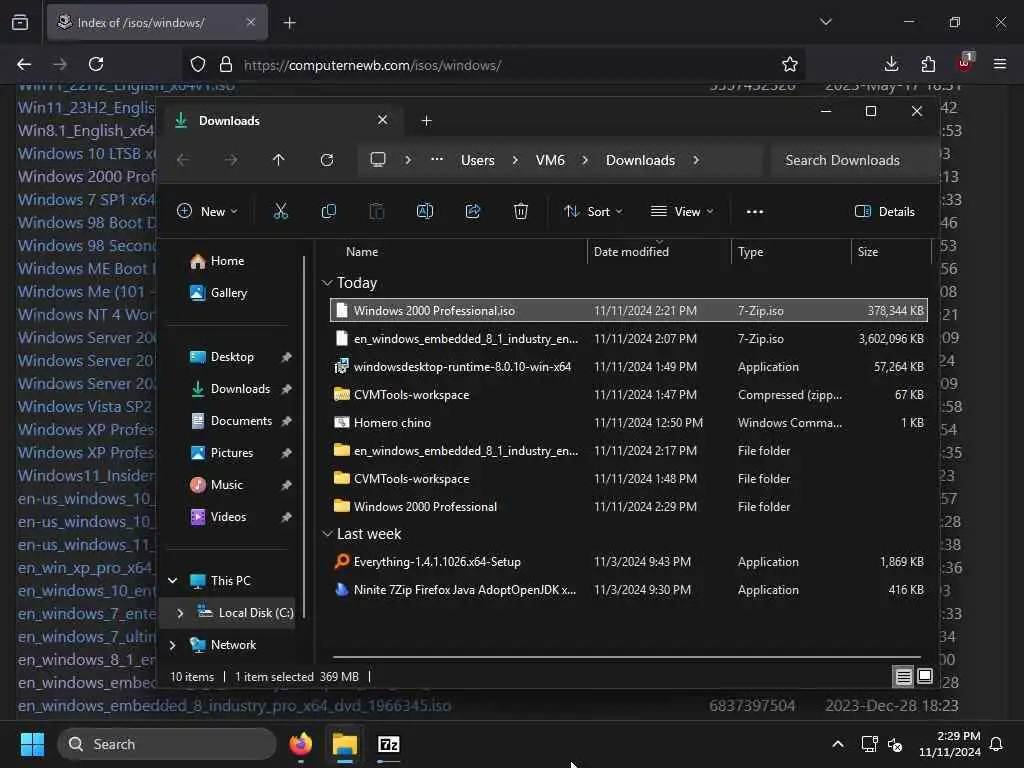
Task: Open the notification bell in system tray
Action: 996,744
